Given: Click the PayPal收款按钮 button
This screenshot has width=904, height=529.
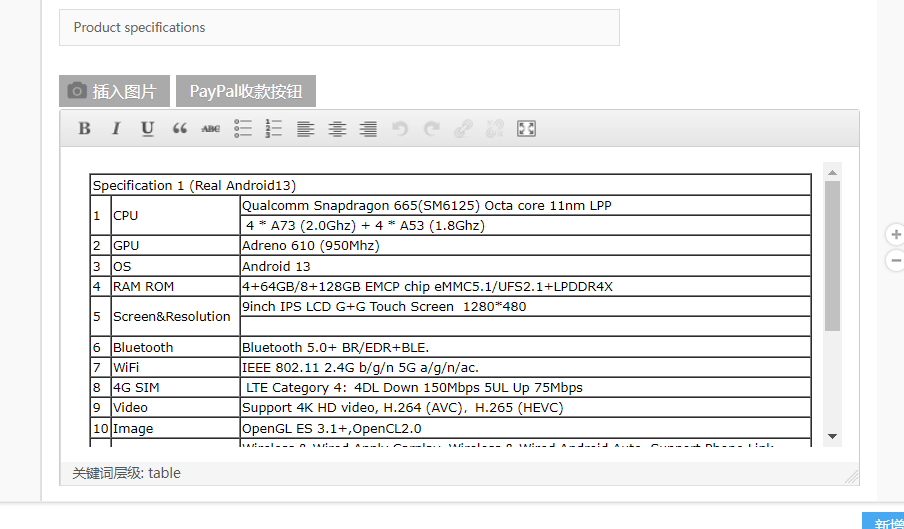Looking at the screenshot, I should coord(246,91).
